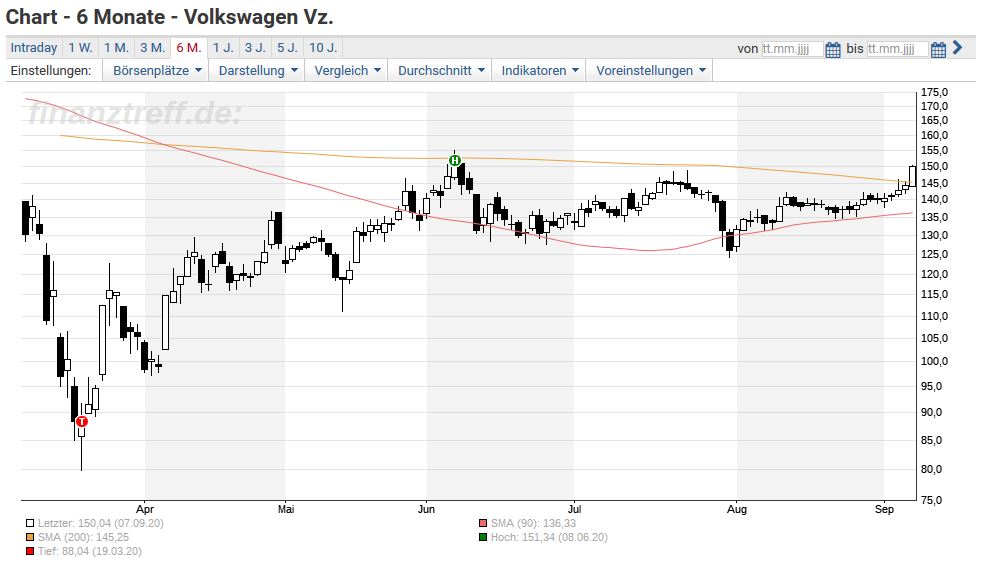Click 'Hoch: 151,34 (08.06.20)' legend text
Screen dimensions: 985x564
click(x=549, y=537)
